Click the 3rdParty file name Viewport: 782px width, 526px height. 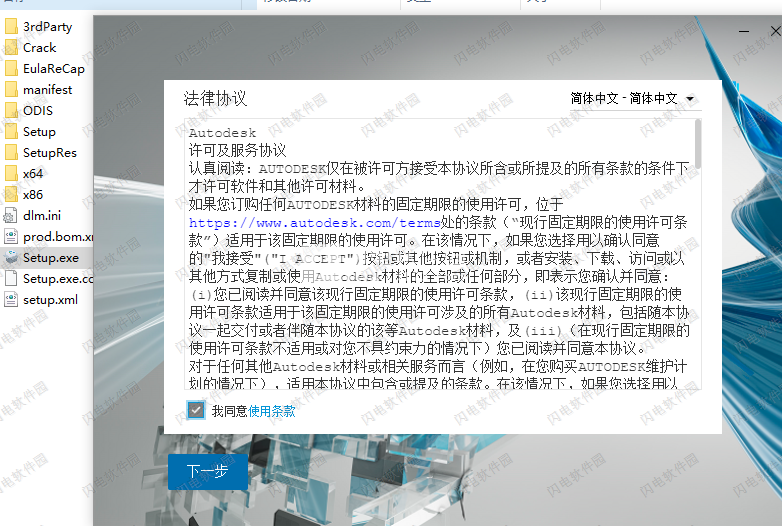(x=47, y=27)
